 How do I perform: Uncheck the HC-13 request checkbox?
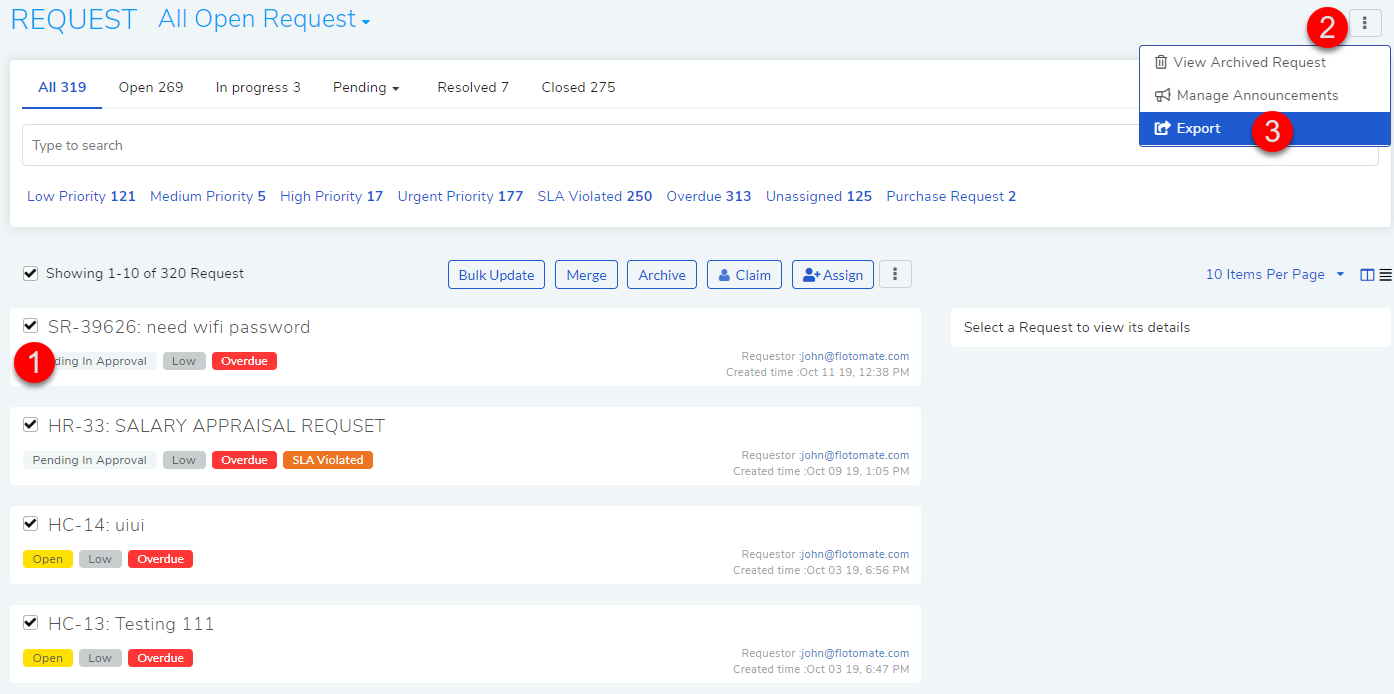[30, 622]
